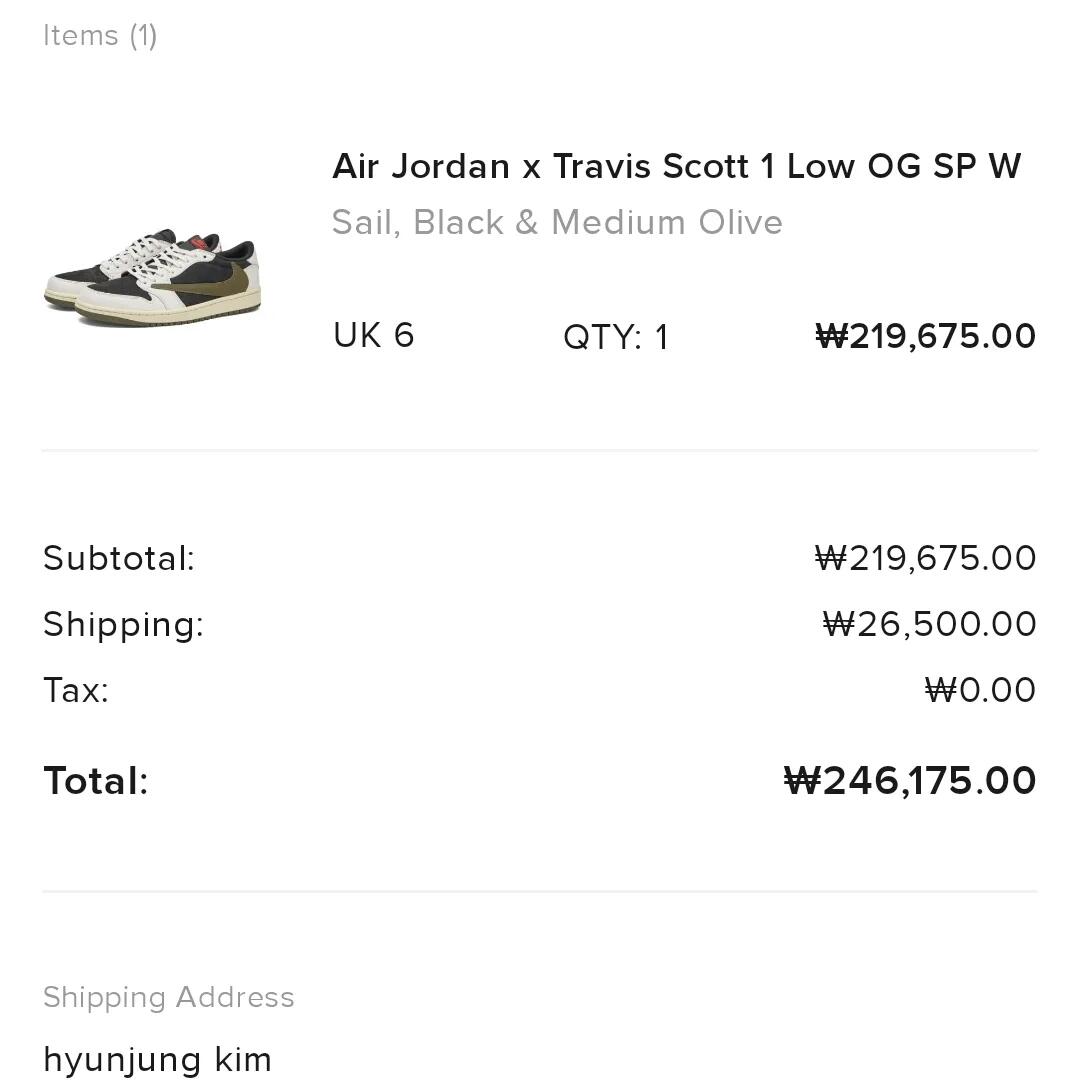Open the Air Jordan x Travis Scott title
The height and width of the screenshot is (1080, 1080).
coord(676,166)
